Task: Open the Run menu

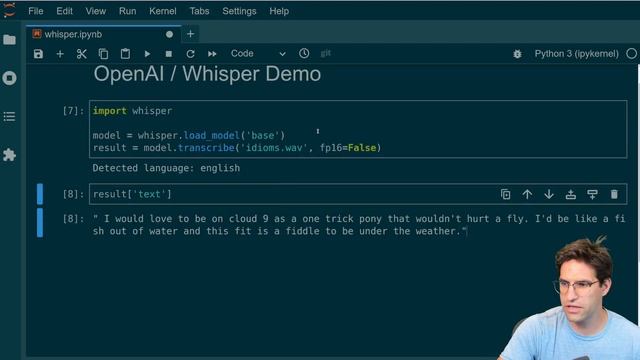Action: 128,11
